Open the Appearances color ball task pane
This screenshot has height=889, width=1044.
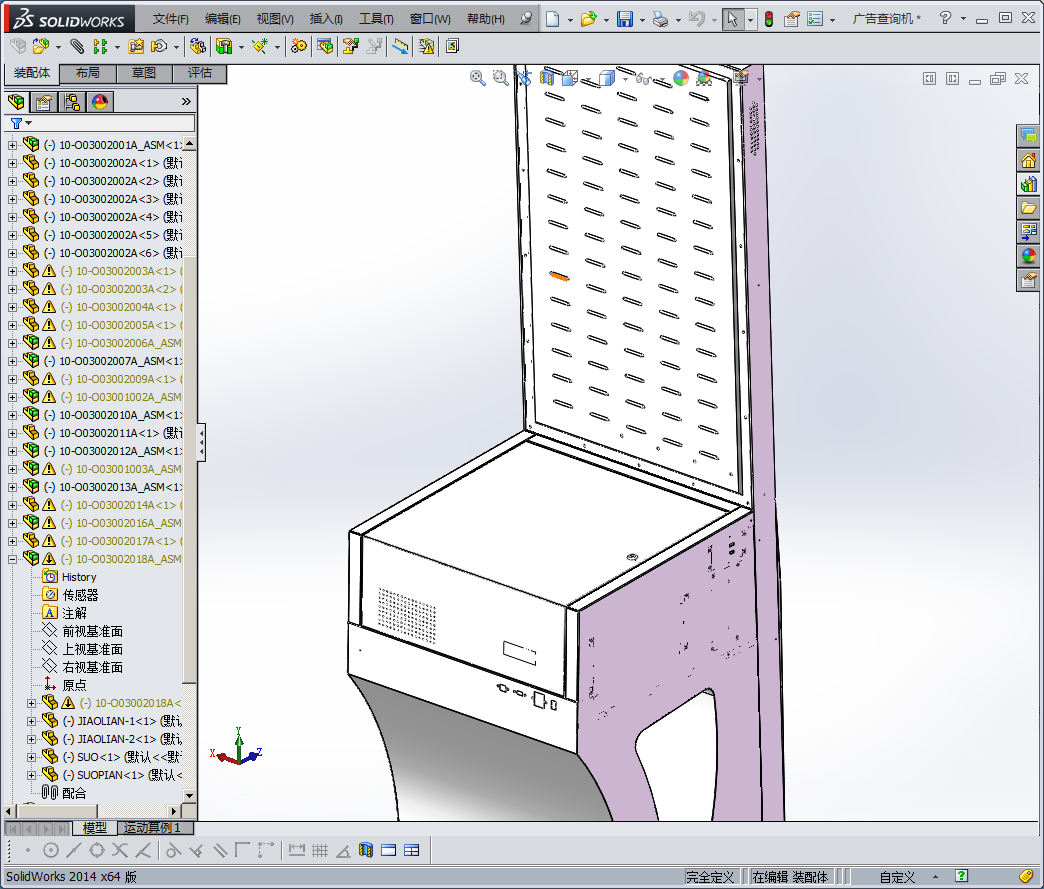(x=1029, y=256)
